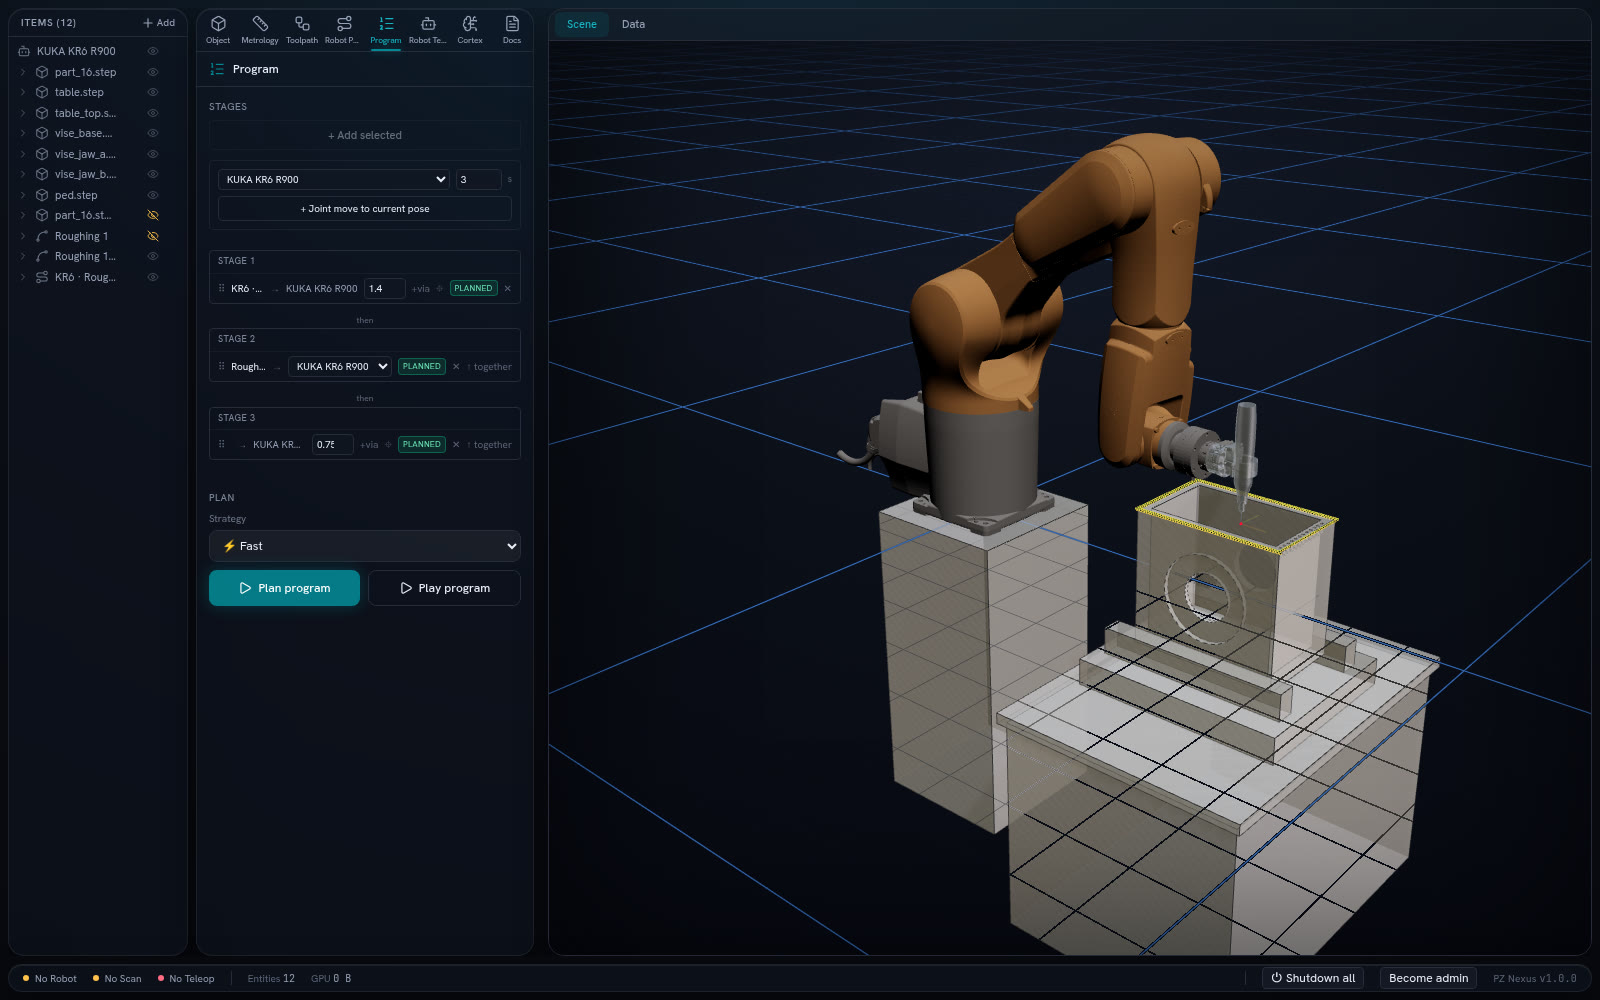Click the Stage 1 PLANNED badge
The height and width of the screenshot is (1000, 1600).
pos(473,288)
